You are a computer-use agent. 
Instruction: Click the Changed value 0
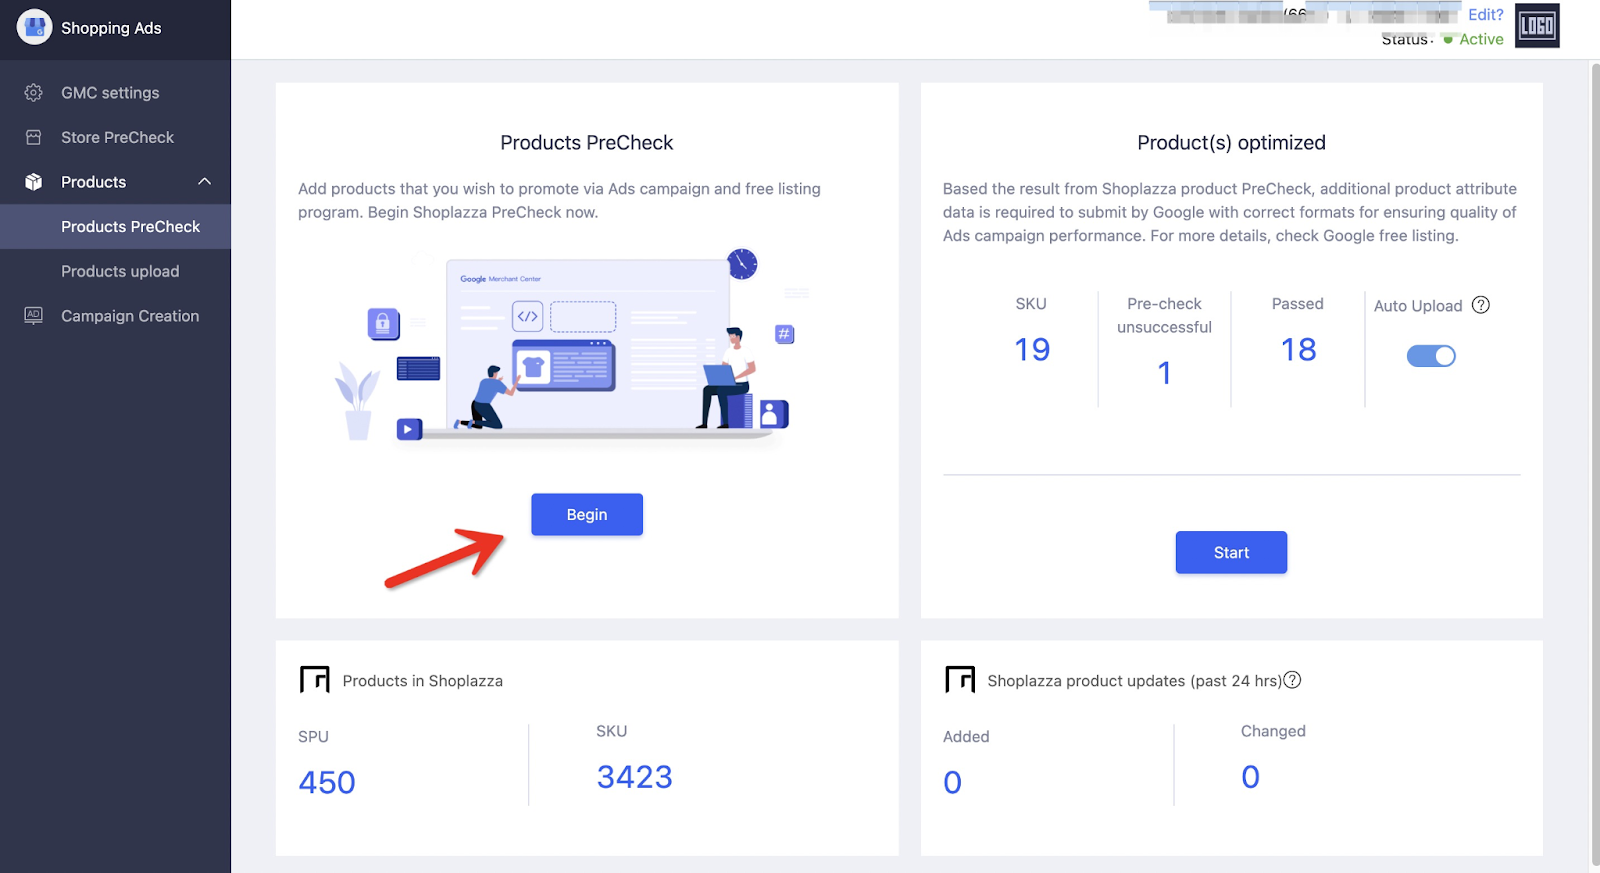[1250, 777]
